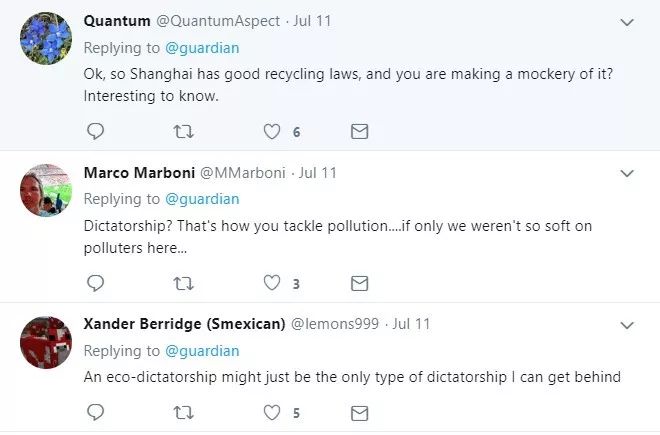Open Marco Marboni's profile name link

point(140,173)
